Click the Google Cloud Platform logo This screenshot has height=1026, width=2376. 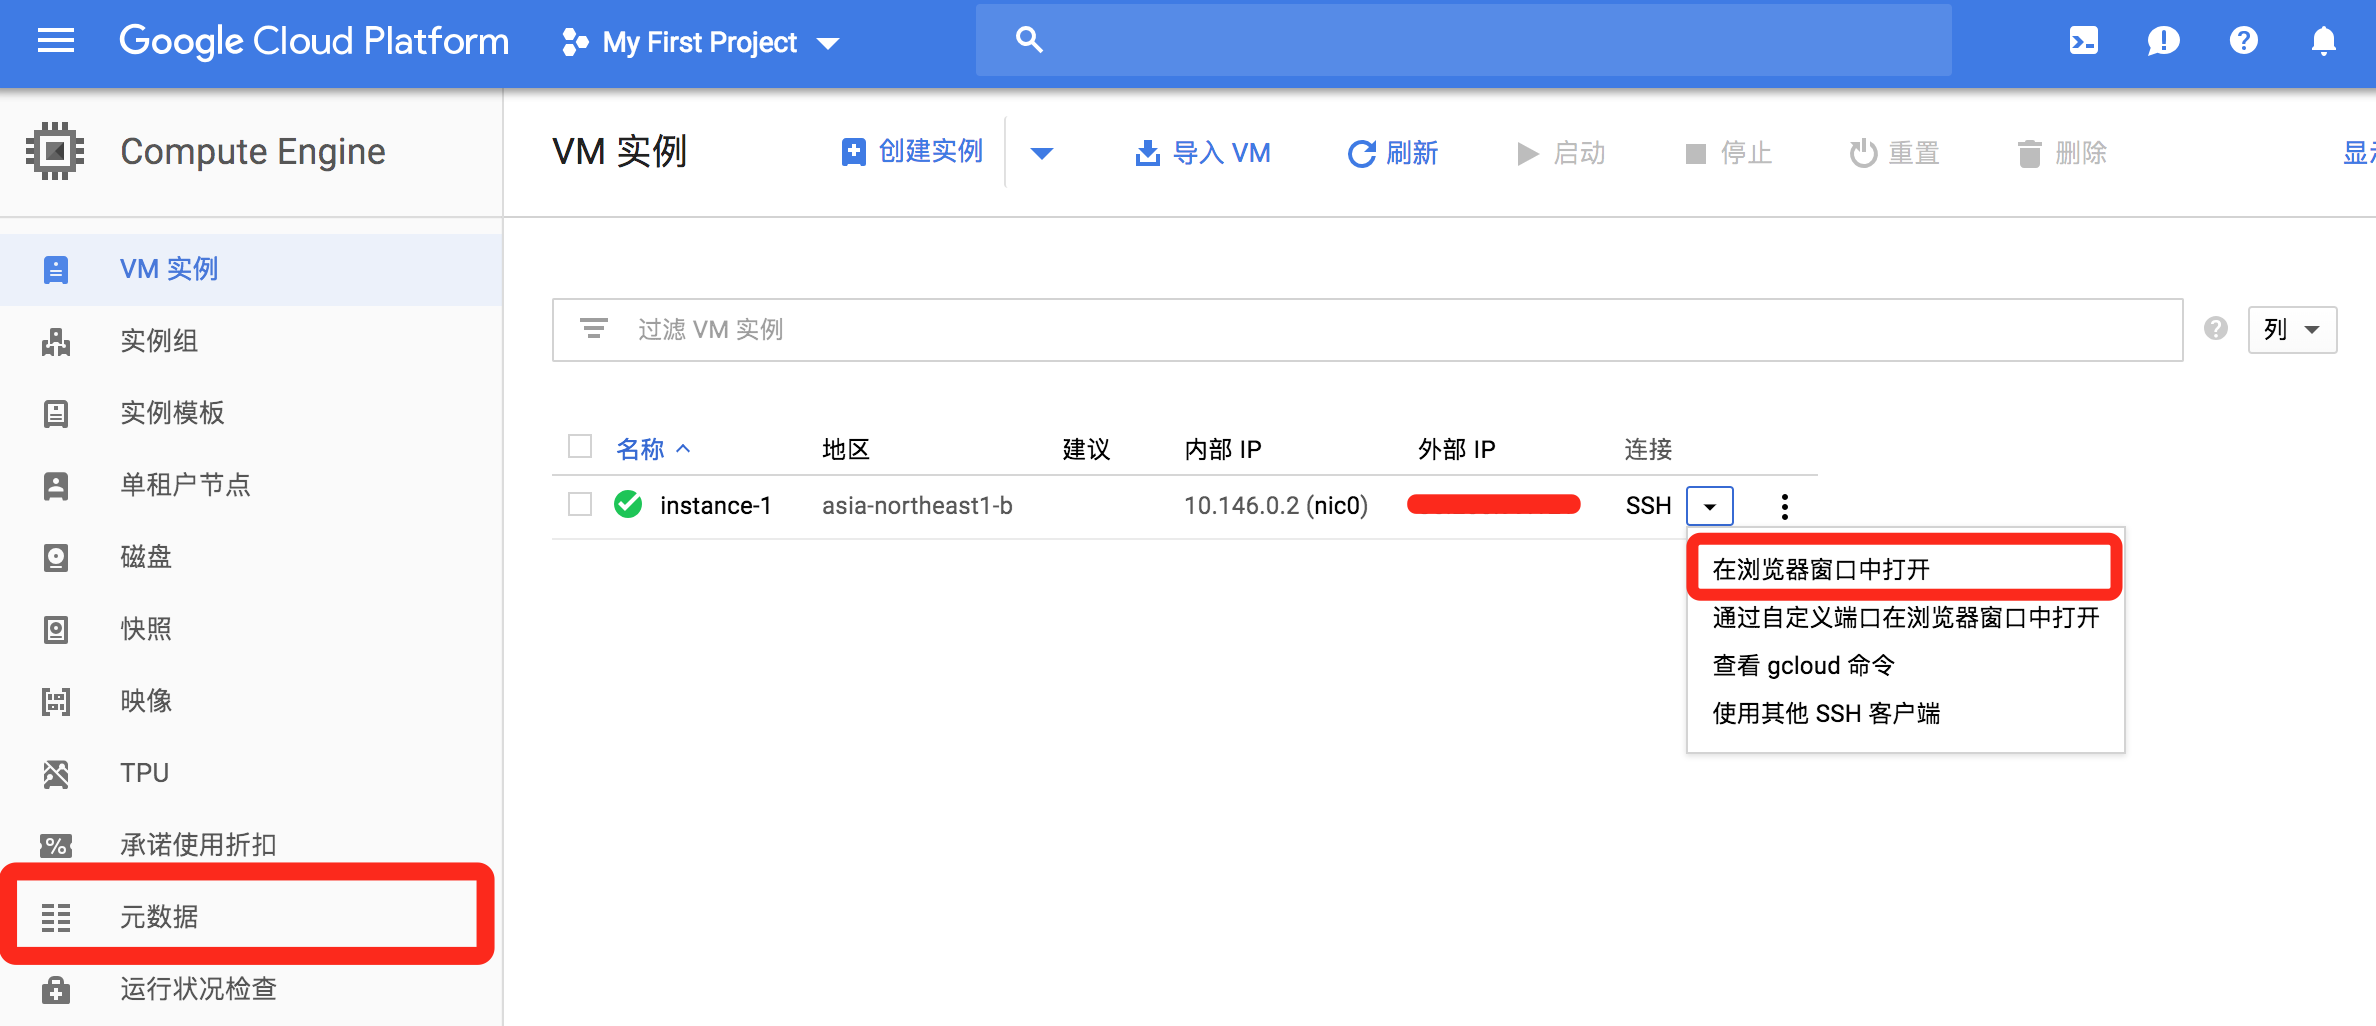coord(314,41)
